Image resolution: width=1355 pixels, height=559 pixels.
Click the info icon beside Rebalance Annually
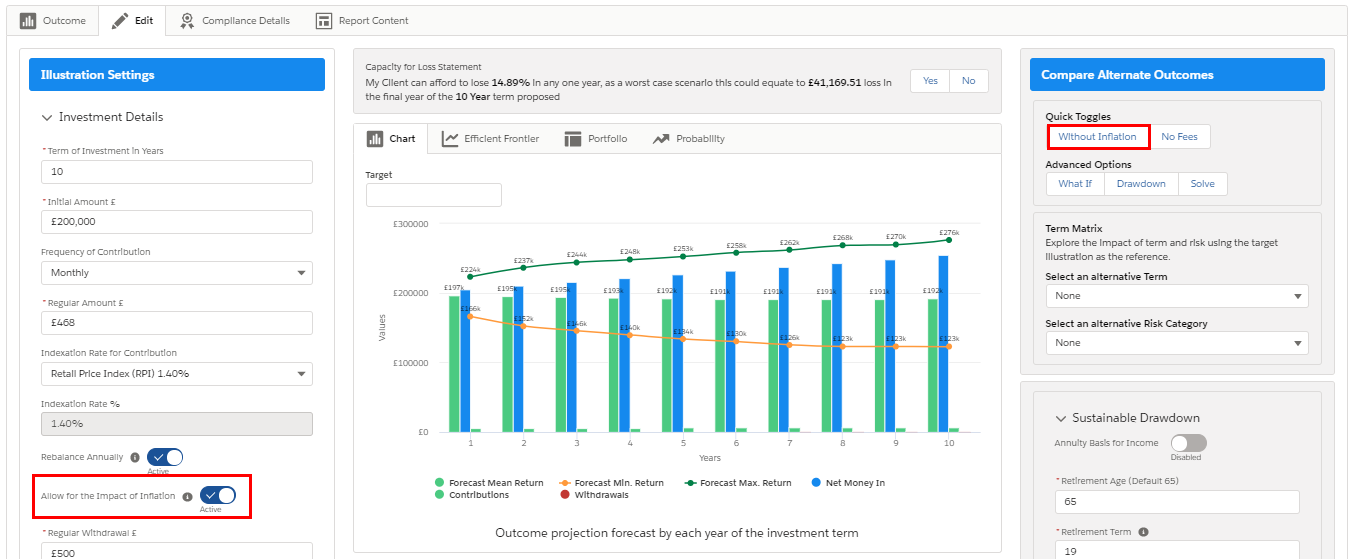click(135, 458)
